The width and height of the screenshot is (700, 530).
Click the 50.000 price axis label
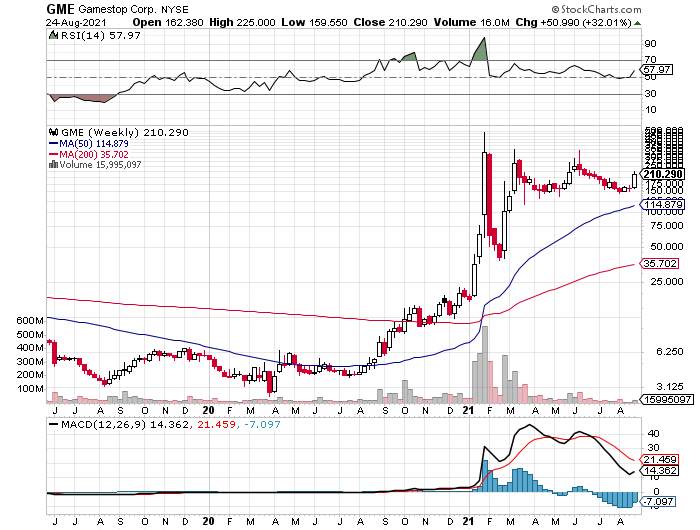(x=666, y=246)
